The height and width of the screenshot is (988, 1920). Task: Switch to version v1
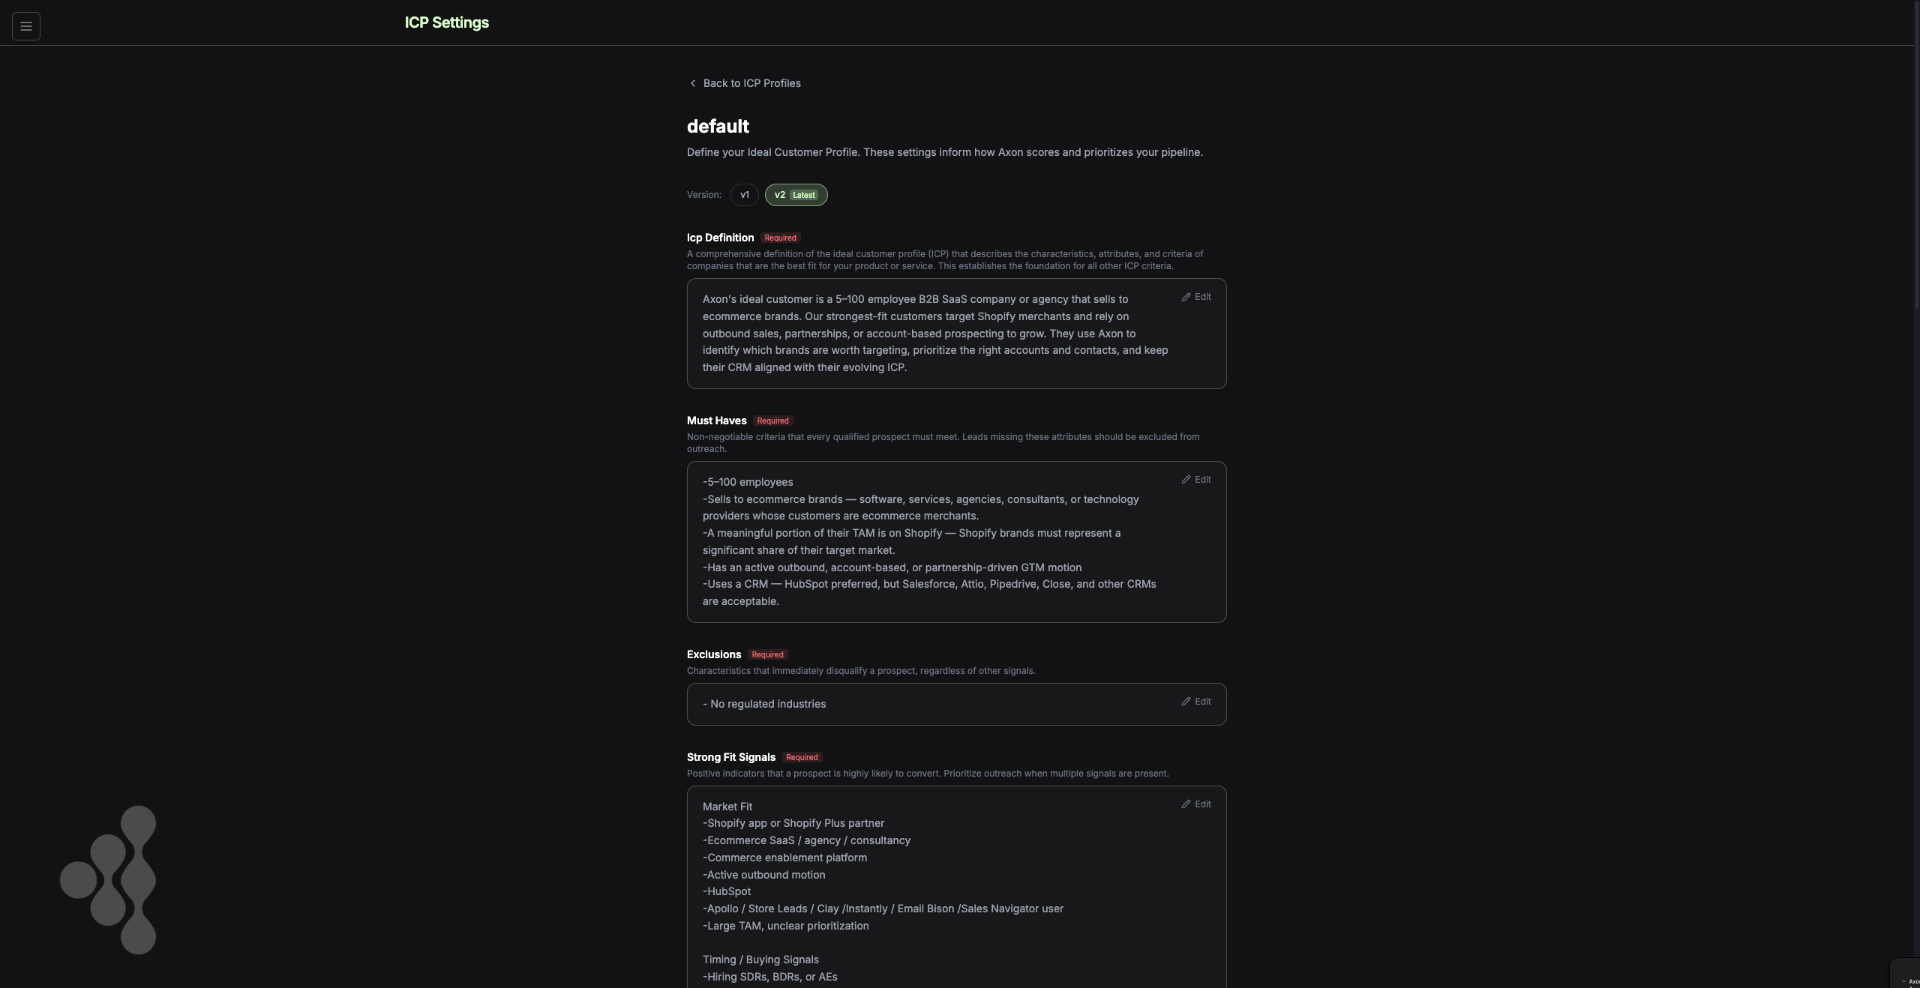point(744,195)
